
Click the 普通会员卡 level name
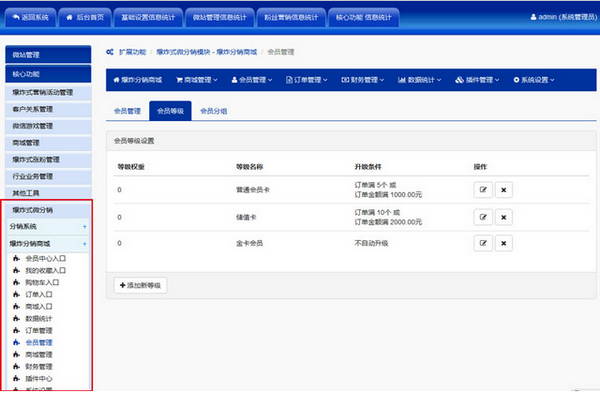click(x=253, y=190)
